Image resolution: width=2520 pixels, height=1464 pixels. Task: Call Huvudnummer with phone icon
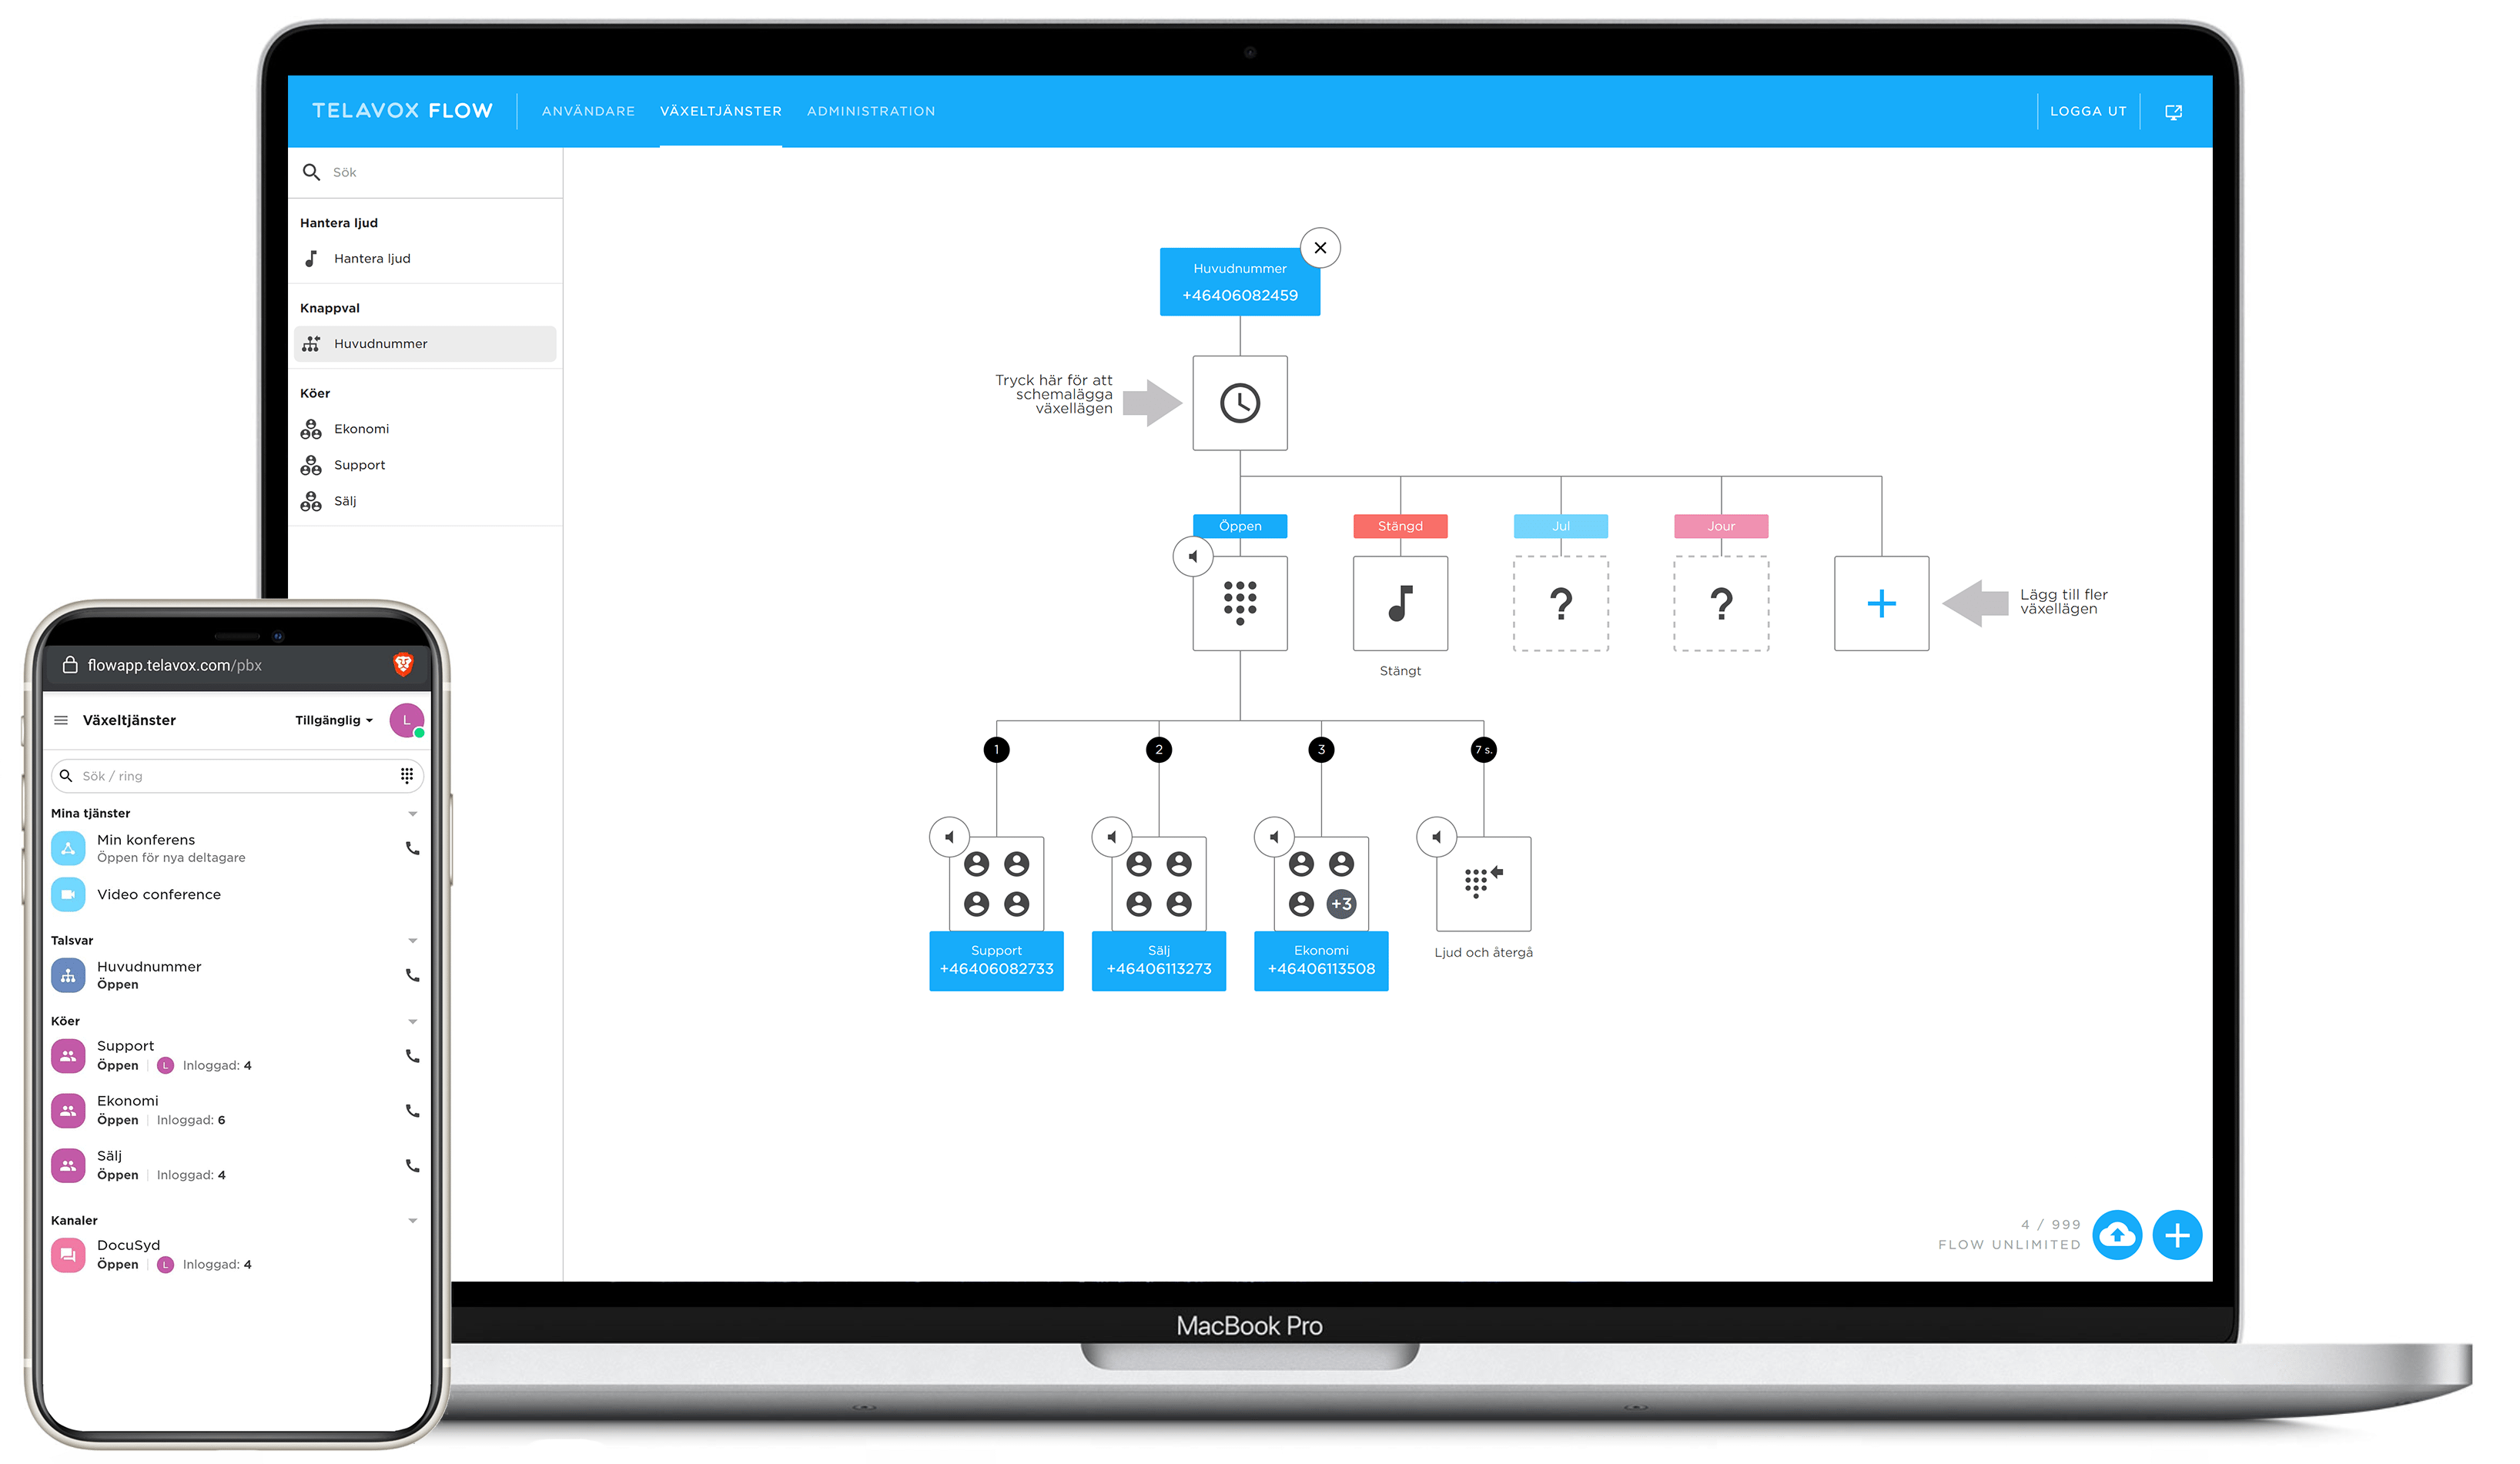tap(412, 975)
